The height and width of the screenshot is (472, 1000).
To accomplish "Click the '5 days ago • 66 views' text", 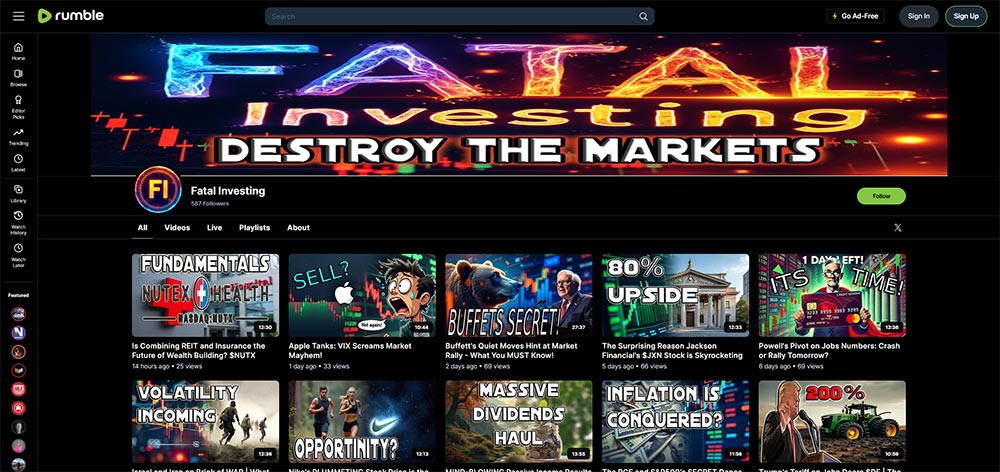I will pyautogui.click(x=634, y=366).
